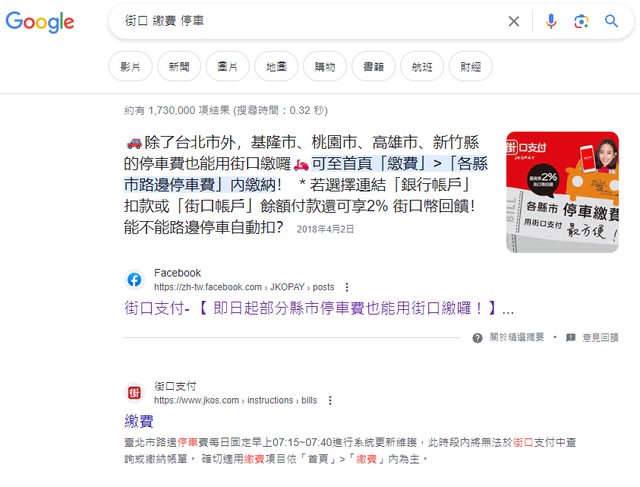The image size is (640, 487).
Task: Open more options for Facebook result
Action: tap(347, 287)
